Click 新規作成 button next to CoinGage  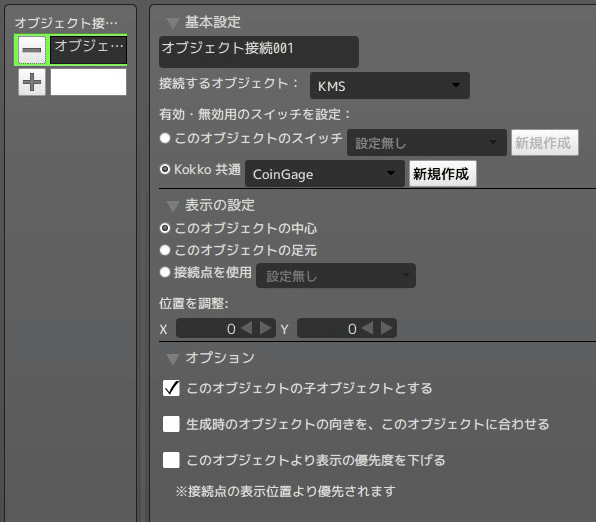pos(442,174)
